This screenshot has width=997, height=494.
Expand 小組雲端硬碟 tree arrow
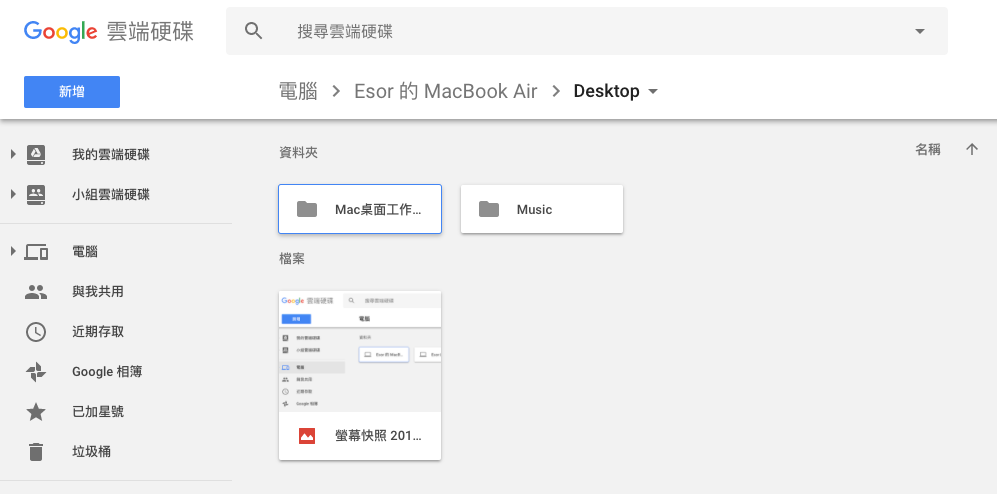[13, 194]
